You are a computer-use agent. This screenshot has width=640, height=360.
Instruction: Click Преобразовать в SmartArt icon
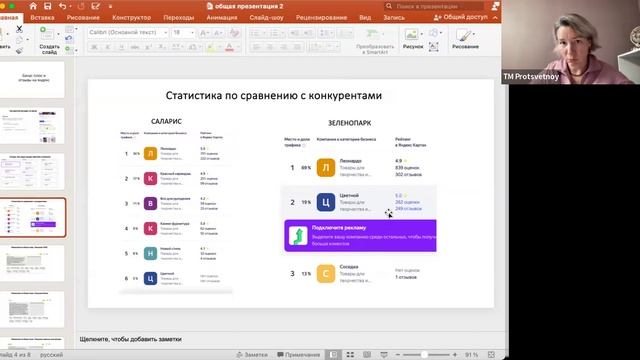tap(373, 34)
